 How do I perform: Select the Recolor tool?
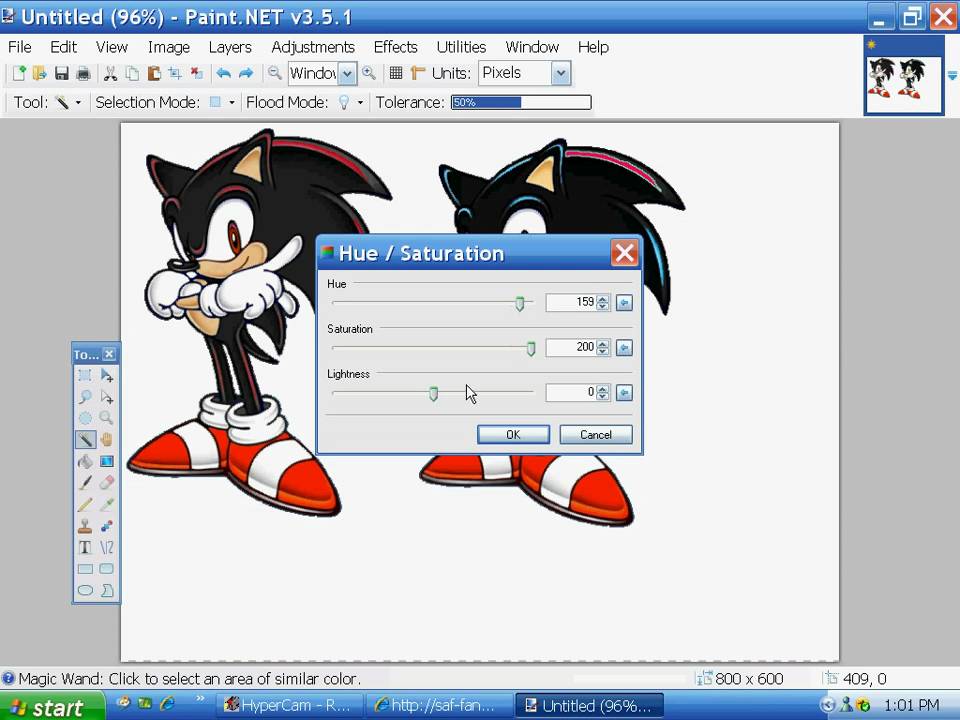pos(107,526)
